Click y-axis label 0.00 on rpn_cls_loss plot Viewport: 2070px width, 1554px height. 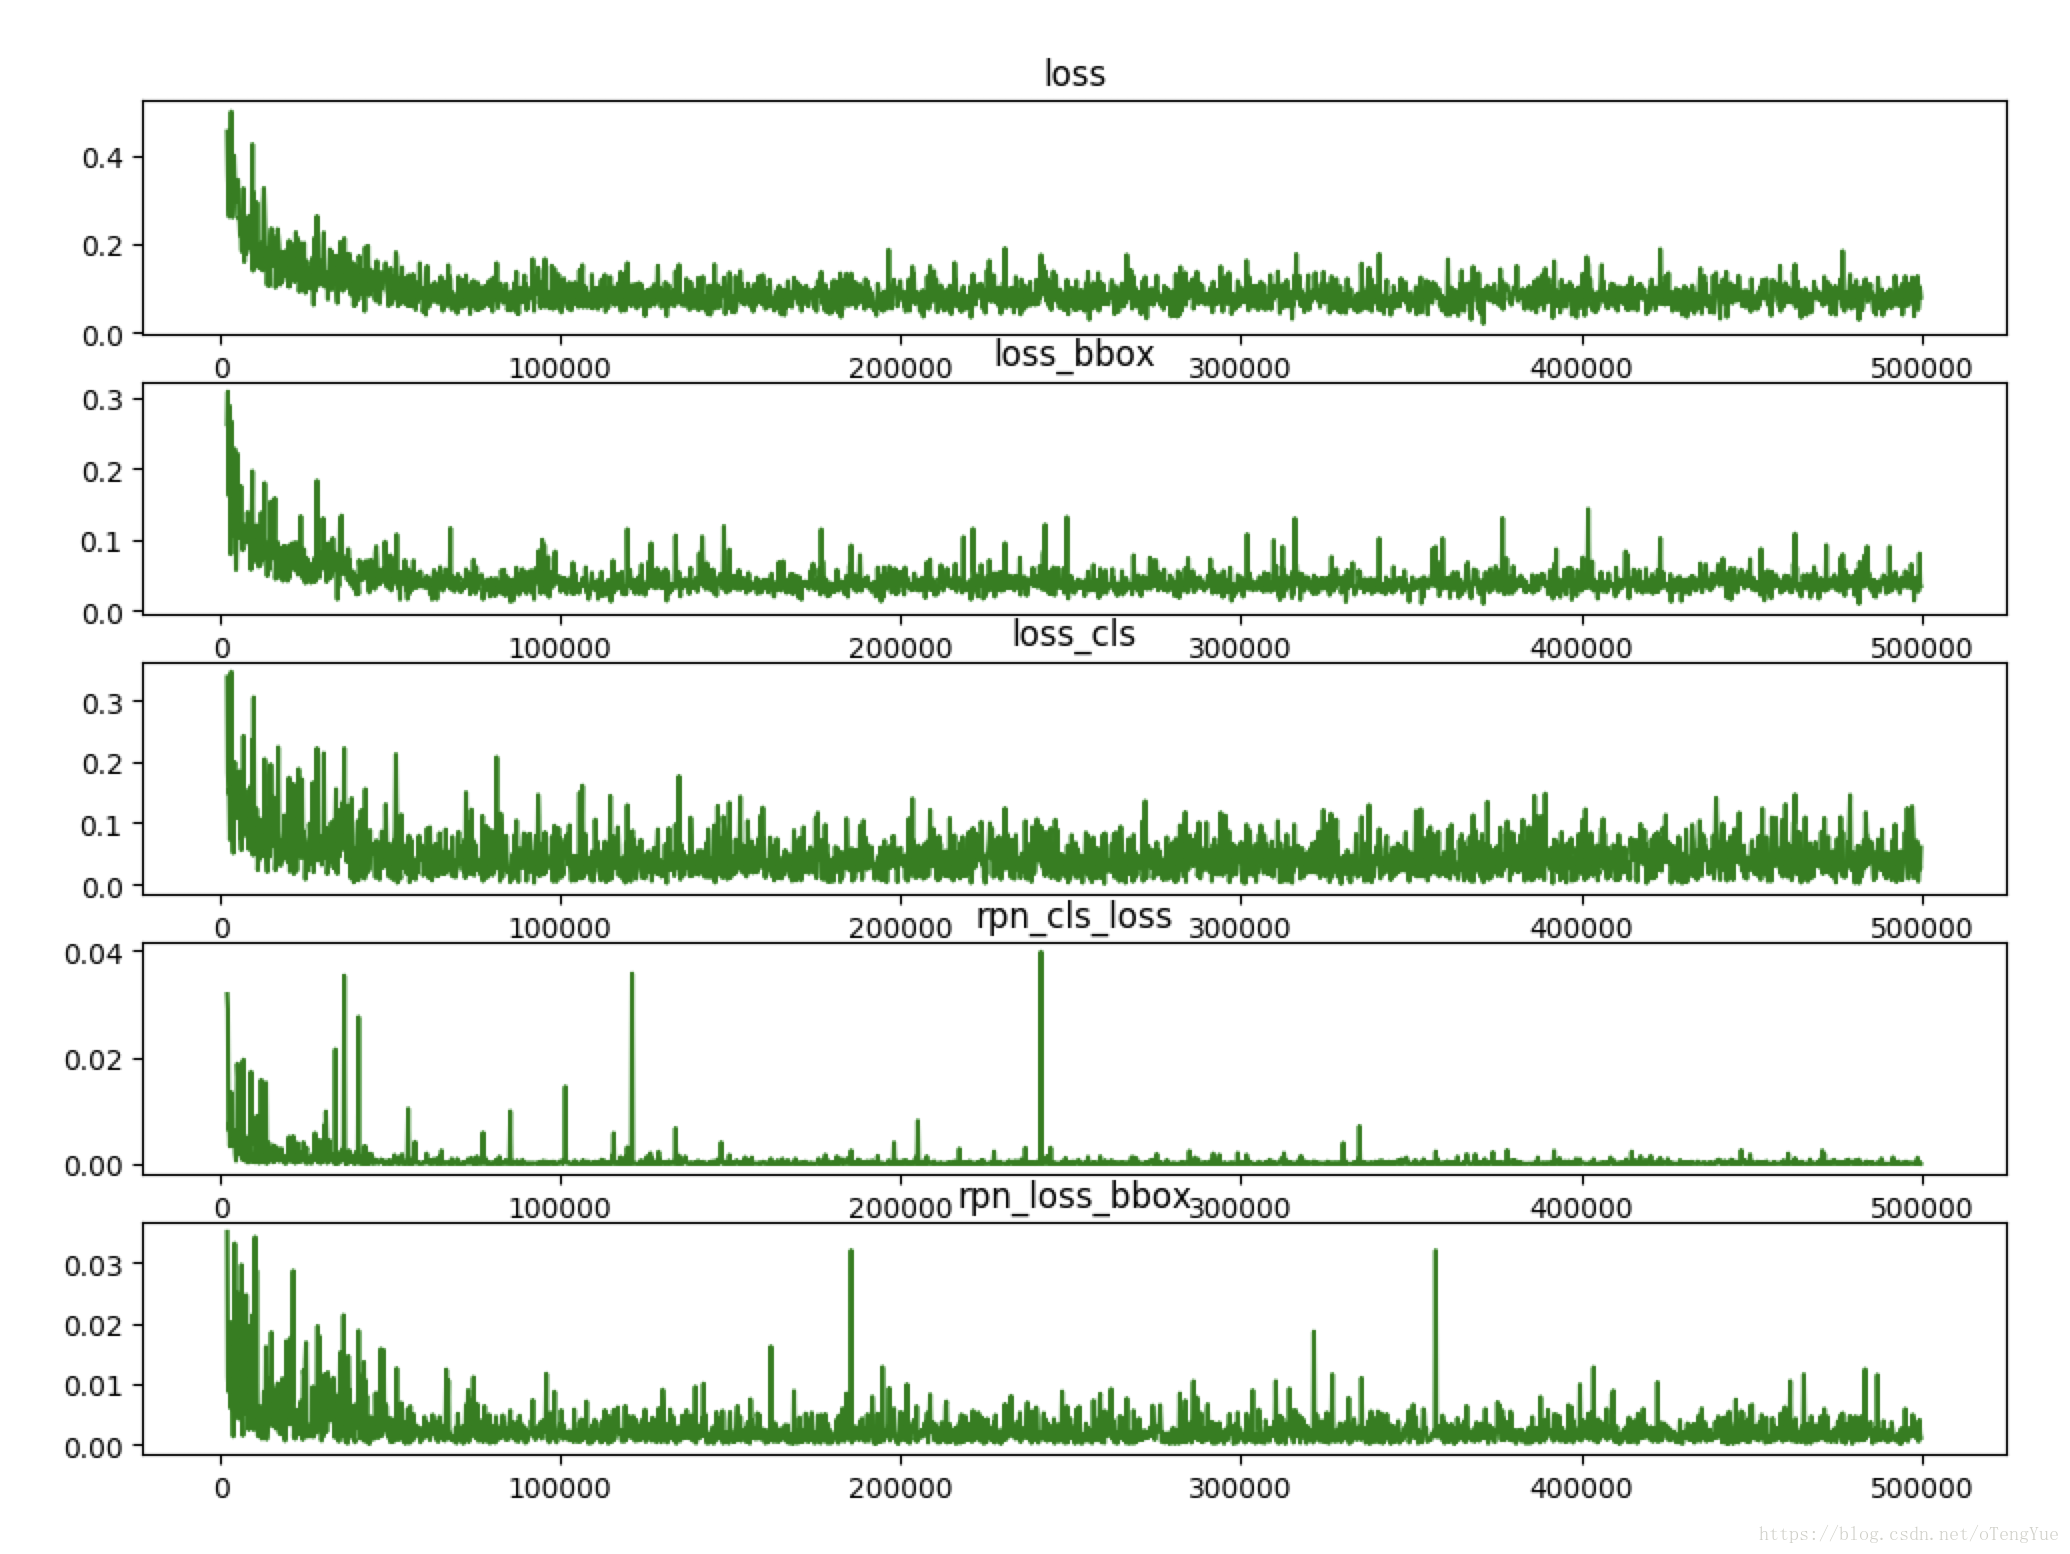click(95, 1166)
